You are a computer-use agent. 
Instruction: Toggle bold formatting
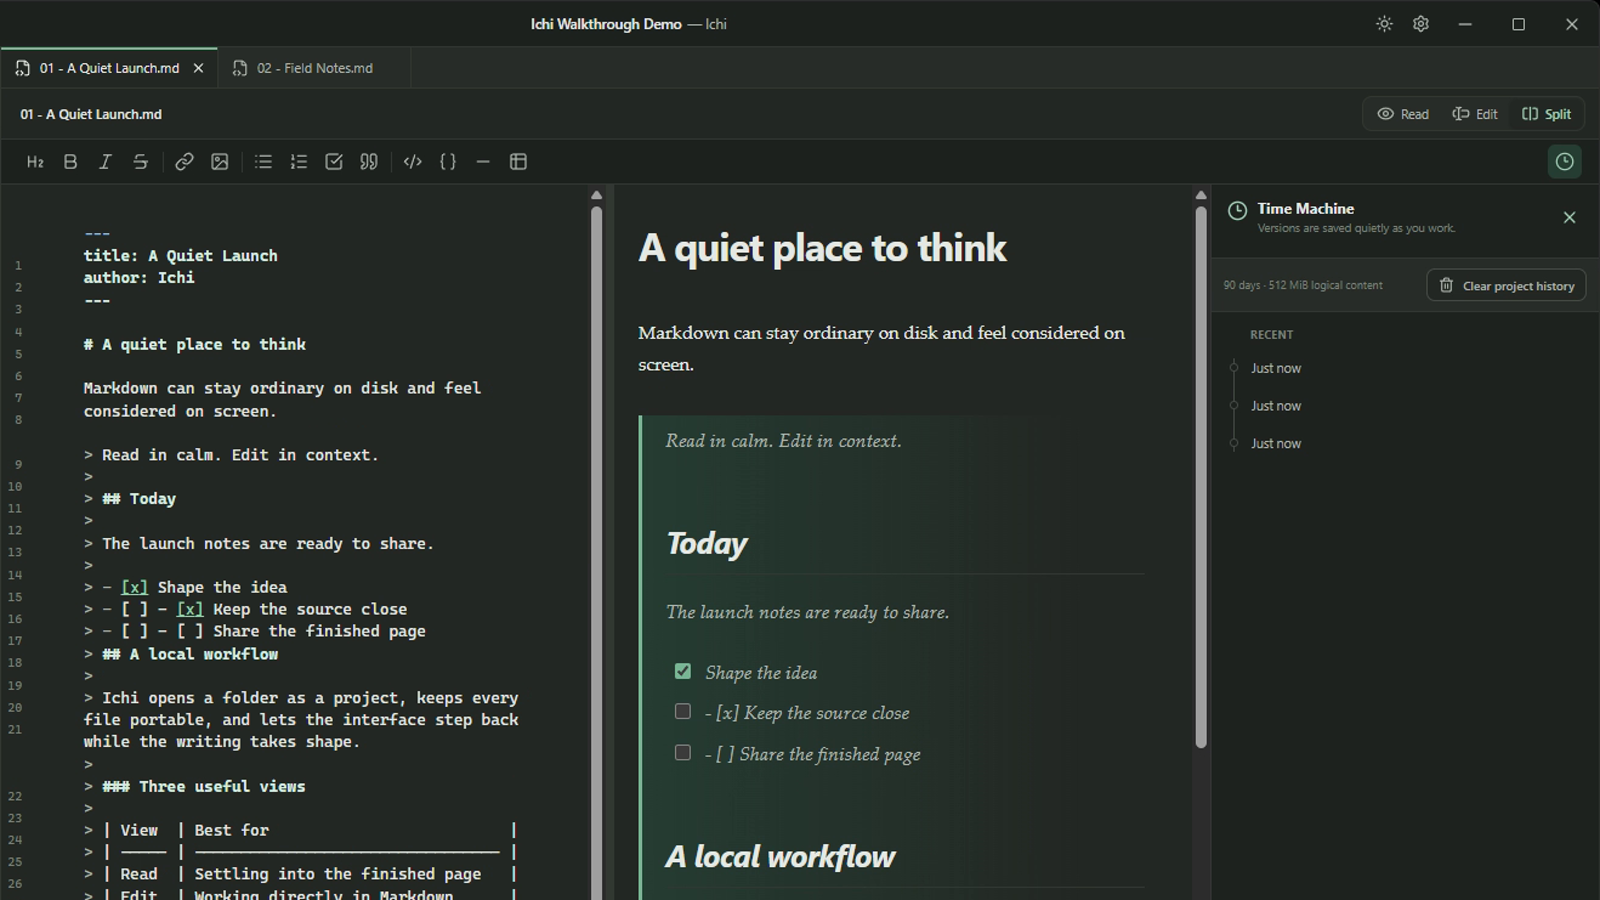70,162
